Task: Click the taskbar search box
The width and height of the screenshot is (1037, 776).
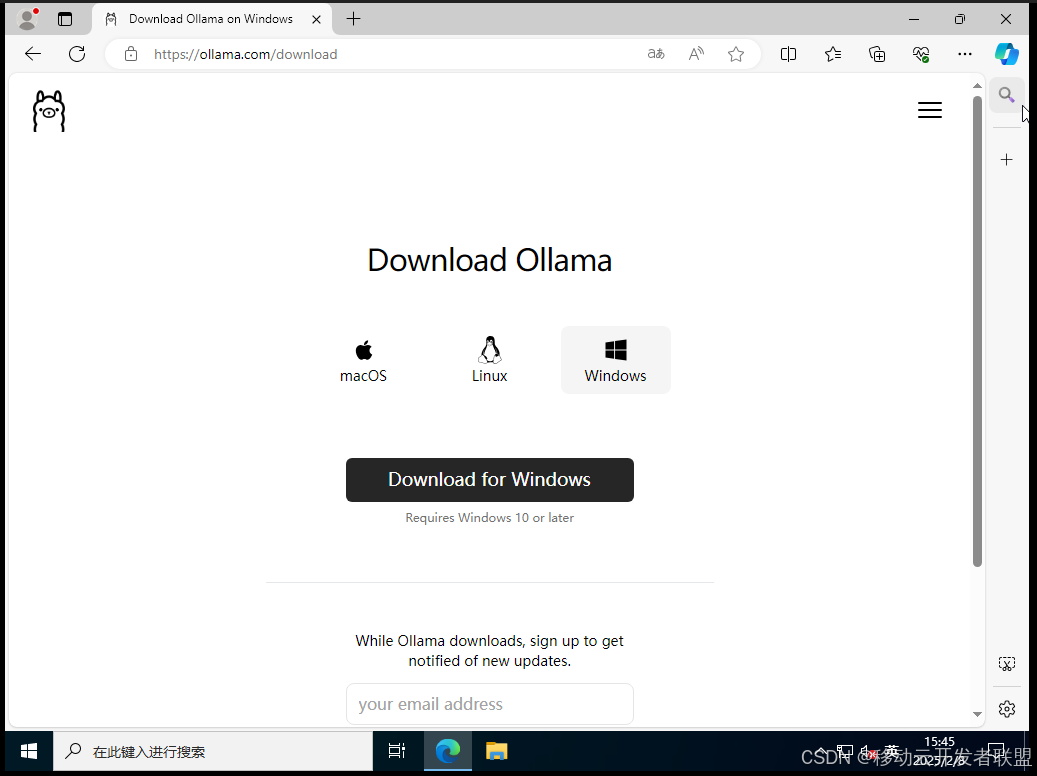Action: tap(213, 752)
